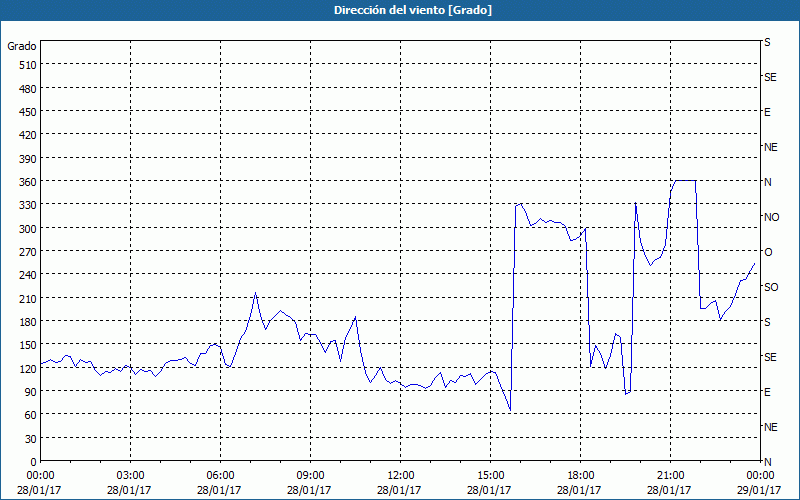Pick the 420 degree axis label

tap(28, 135)
